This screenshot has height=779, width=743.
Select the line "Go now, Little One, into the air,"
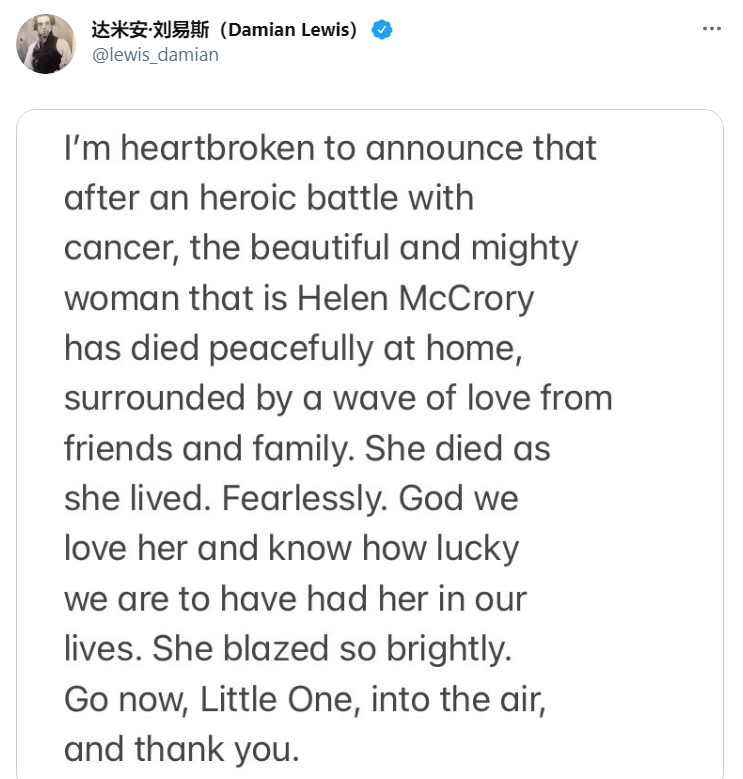pos(305,700)
